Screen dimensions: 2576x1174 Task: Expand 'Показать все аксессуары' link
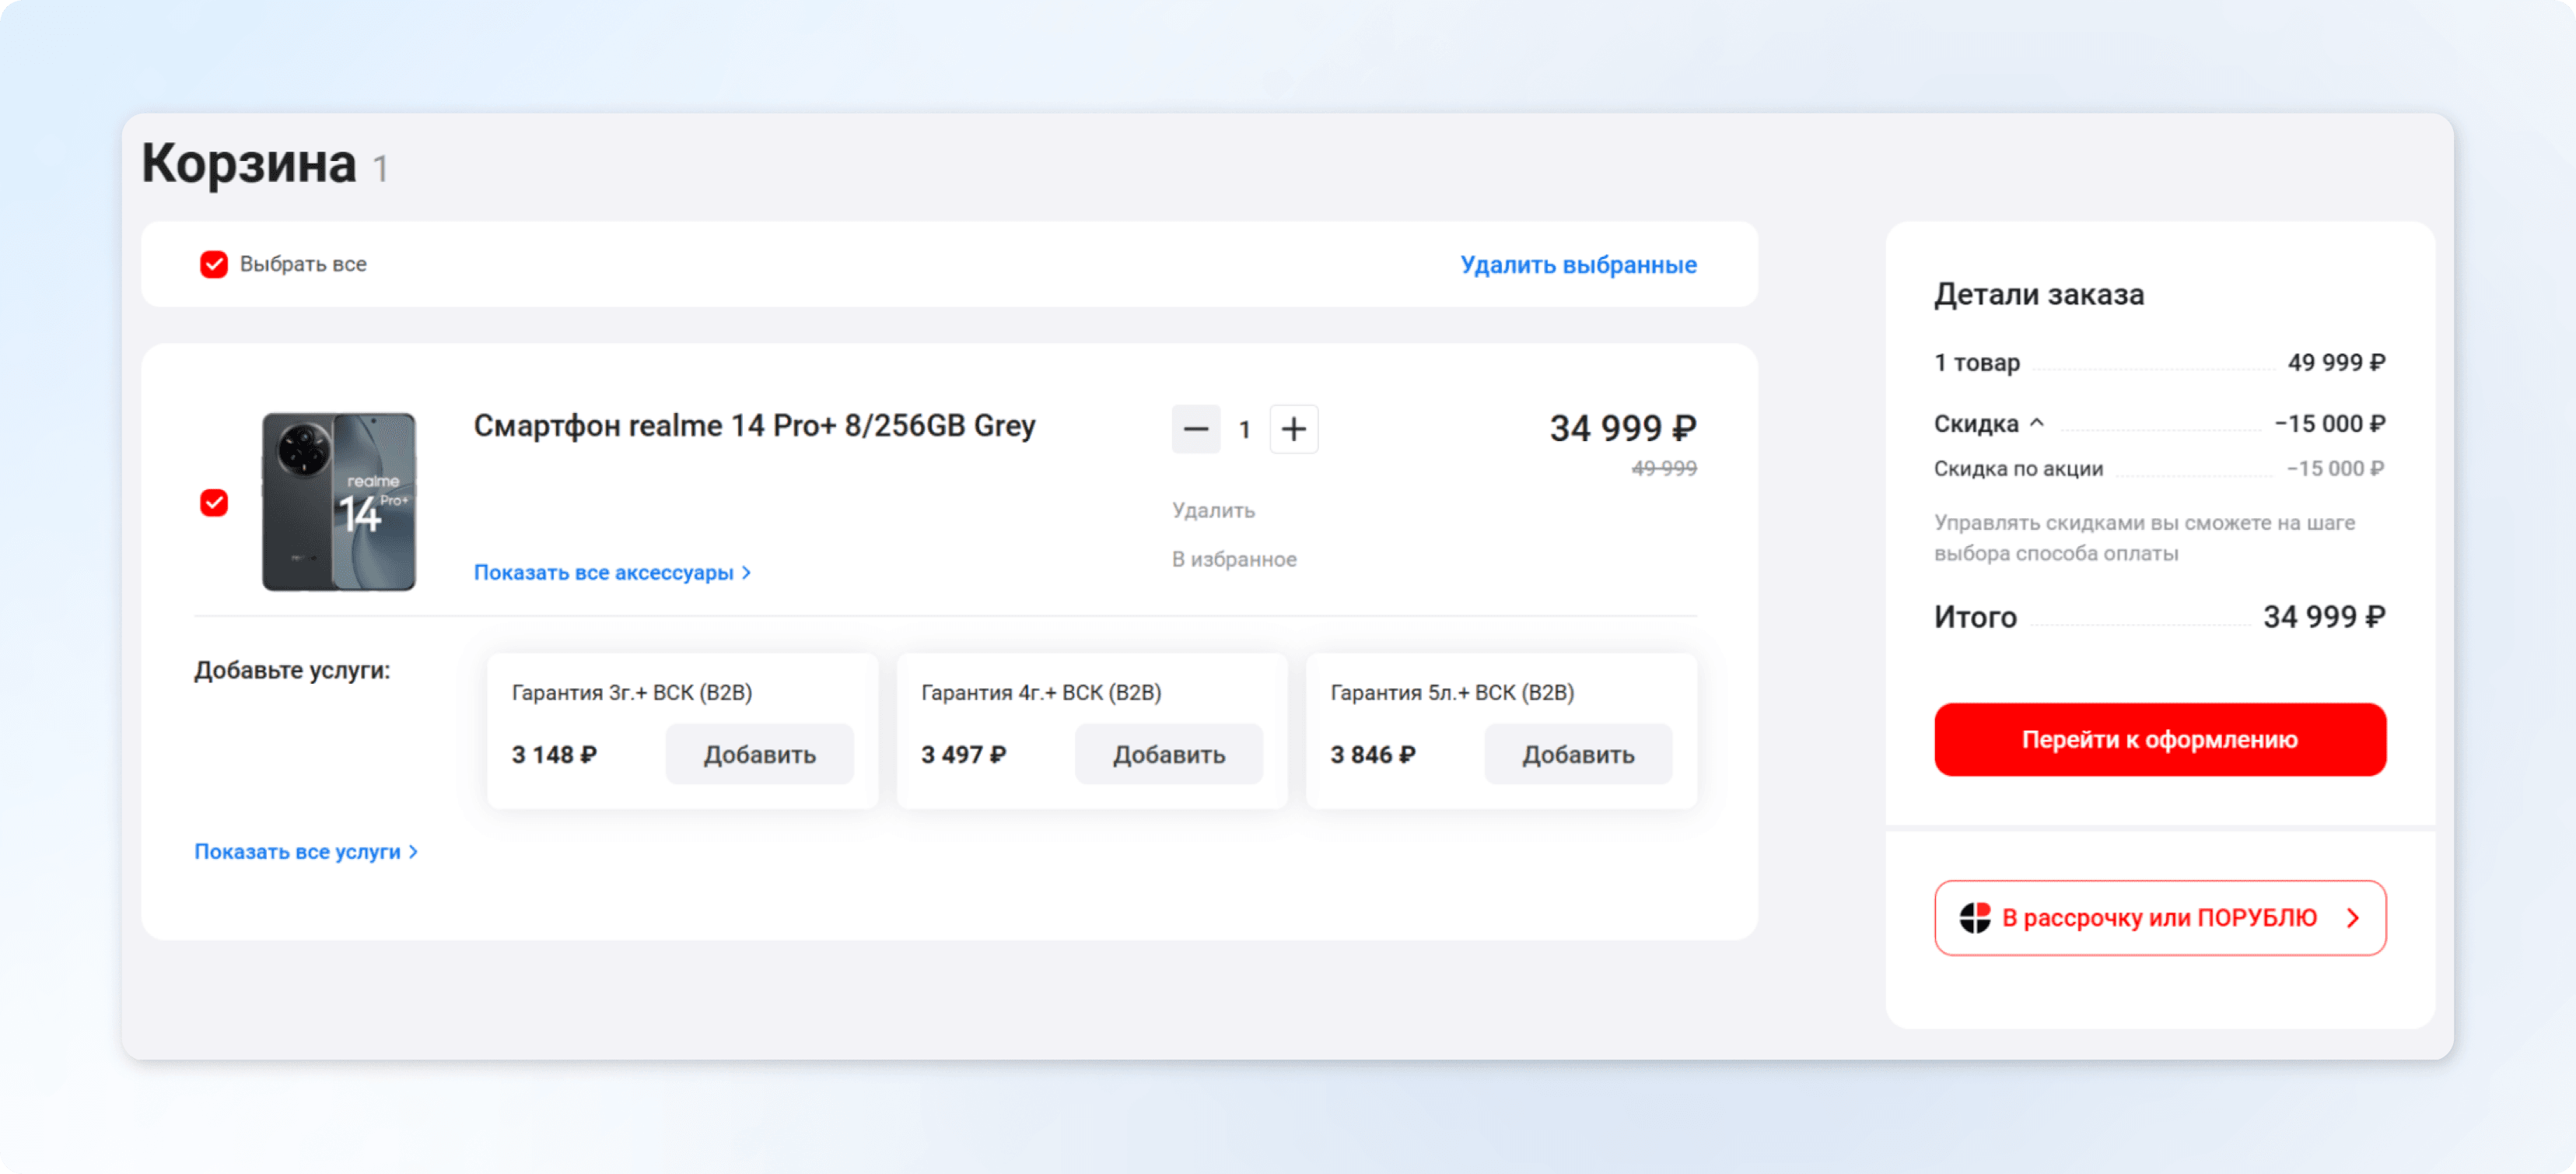click(611, 572)
